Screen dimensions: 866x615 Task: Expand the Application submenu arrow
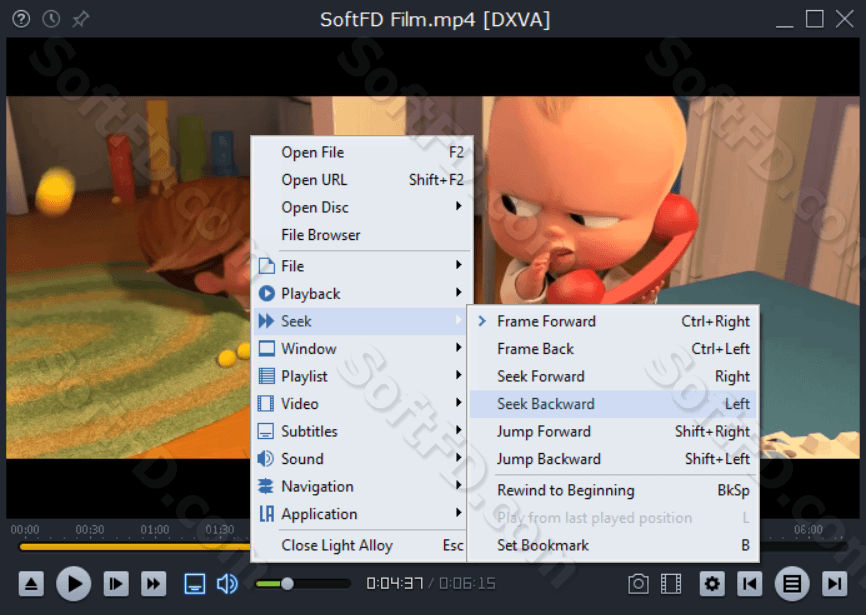point(458,512)
